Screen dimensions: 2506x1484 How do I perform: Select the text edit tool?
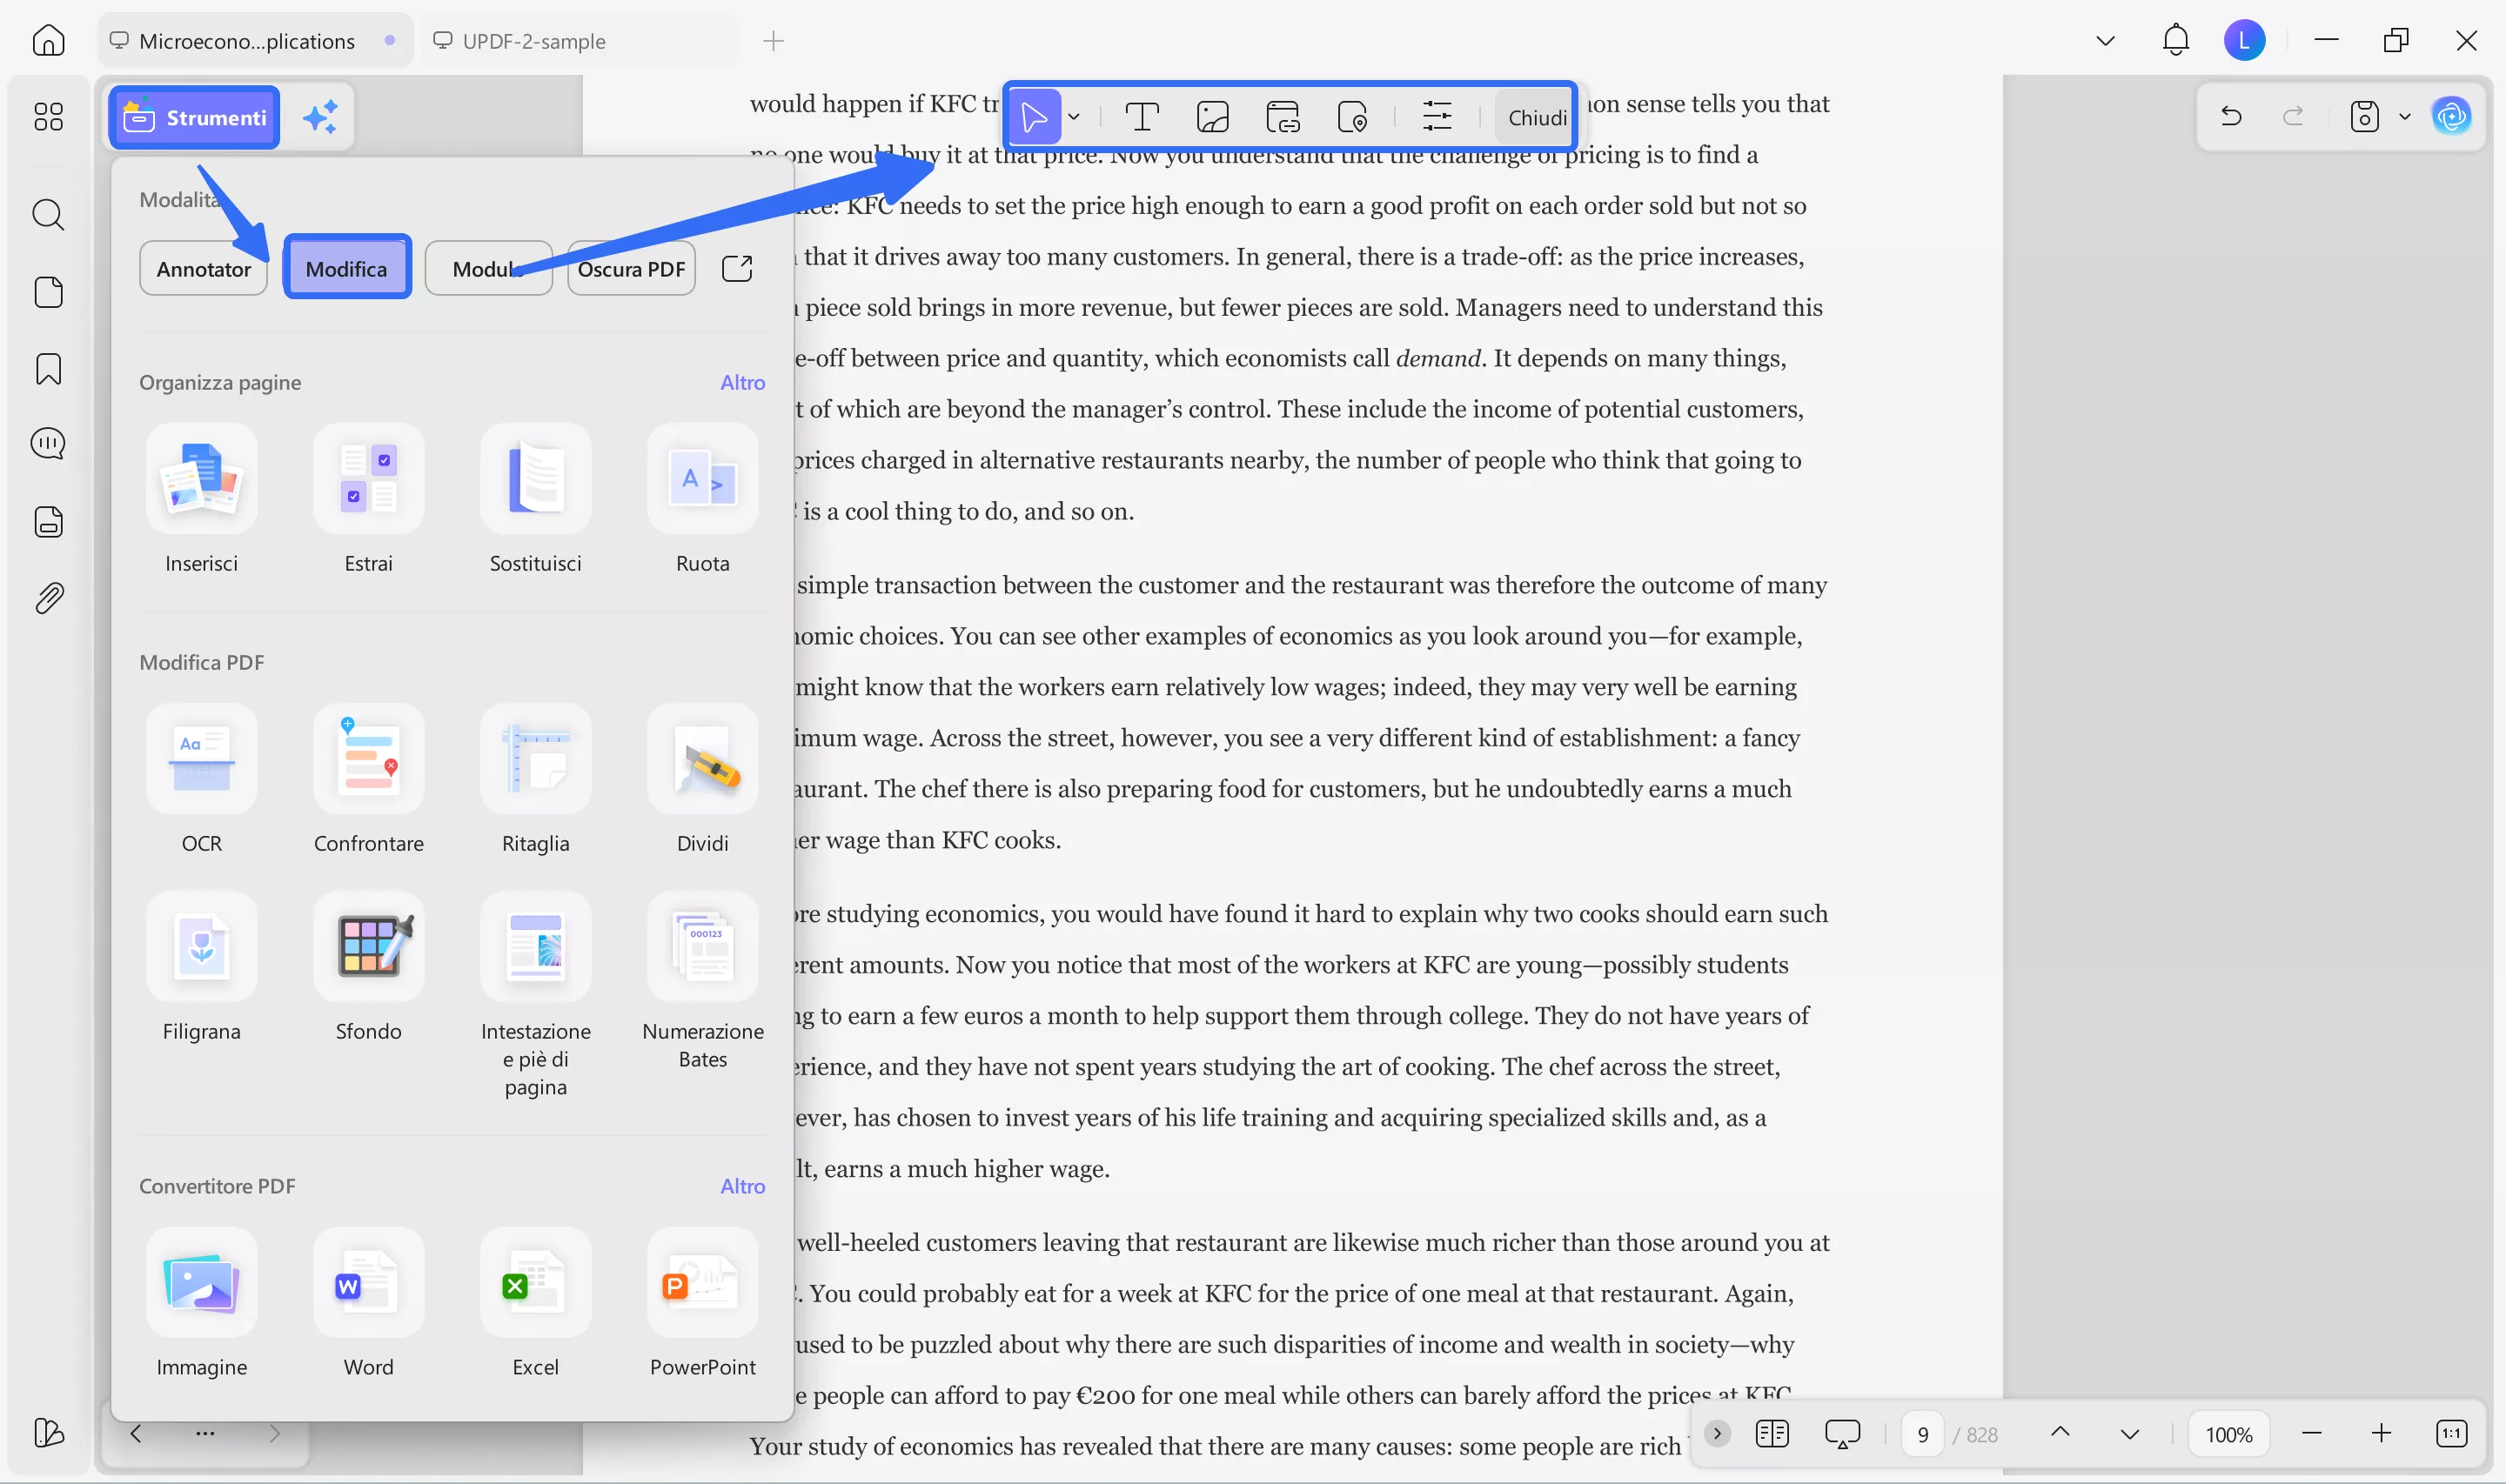[1141, 117]
